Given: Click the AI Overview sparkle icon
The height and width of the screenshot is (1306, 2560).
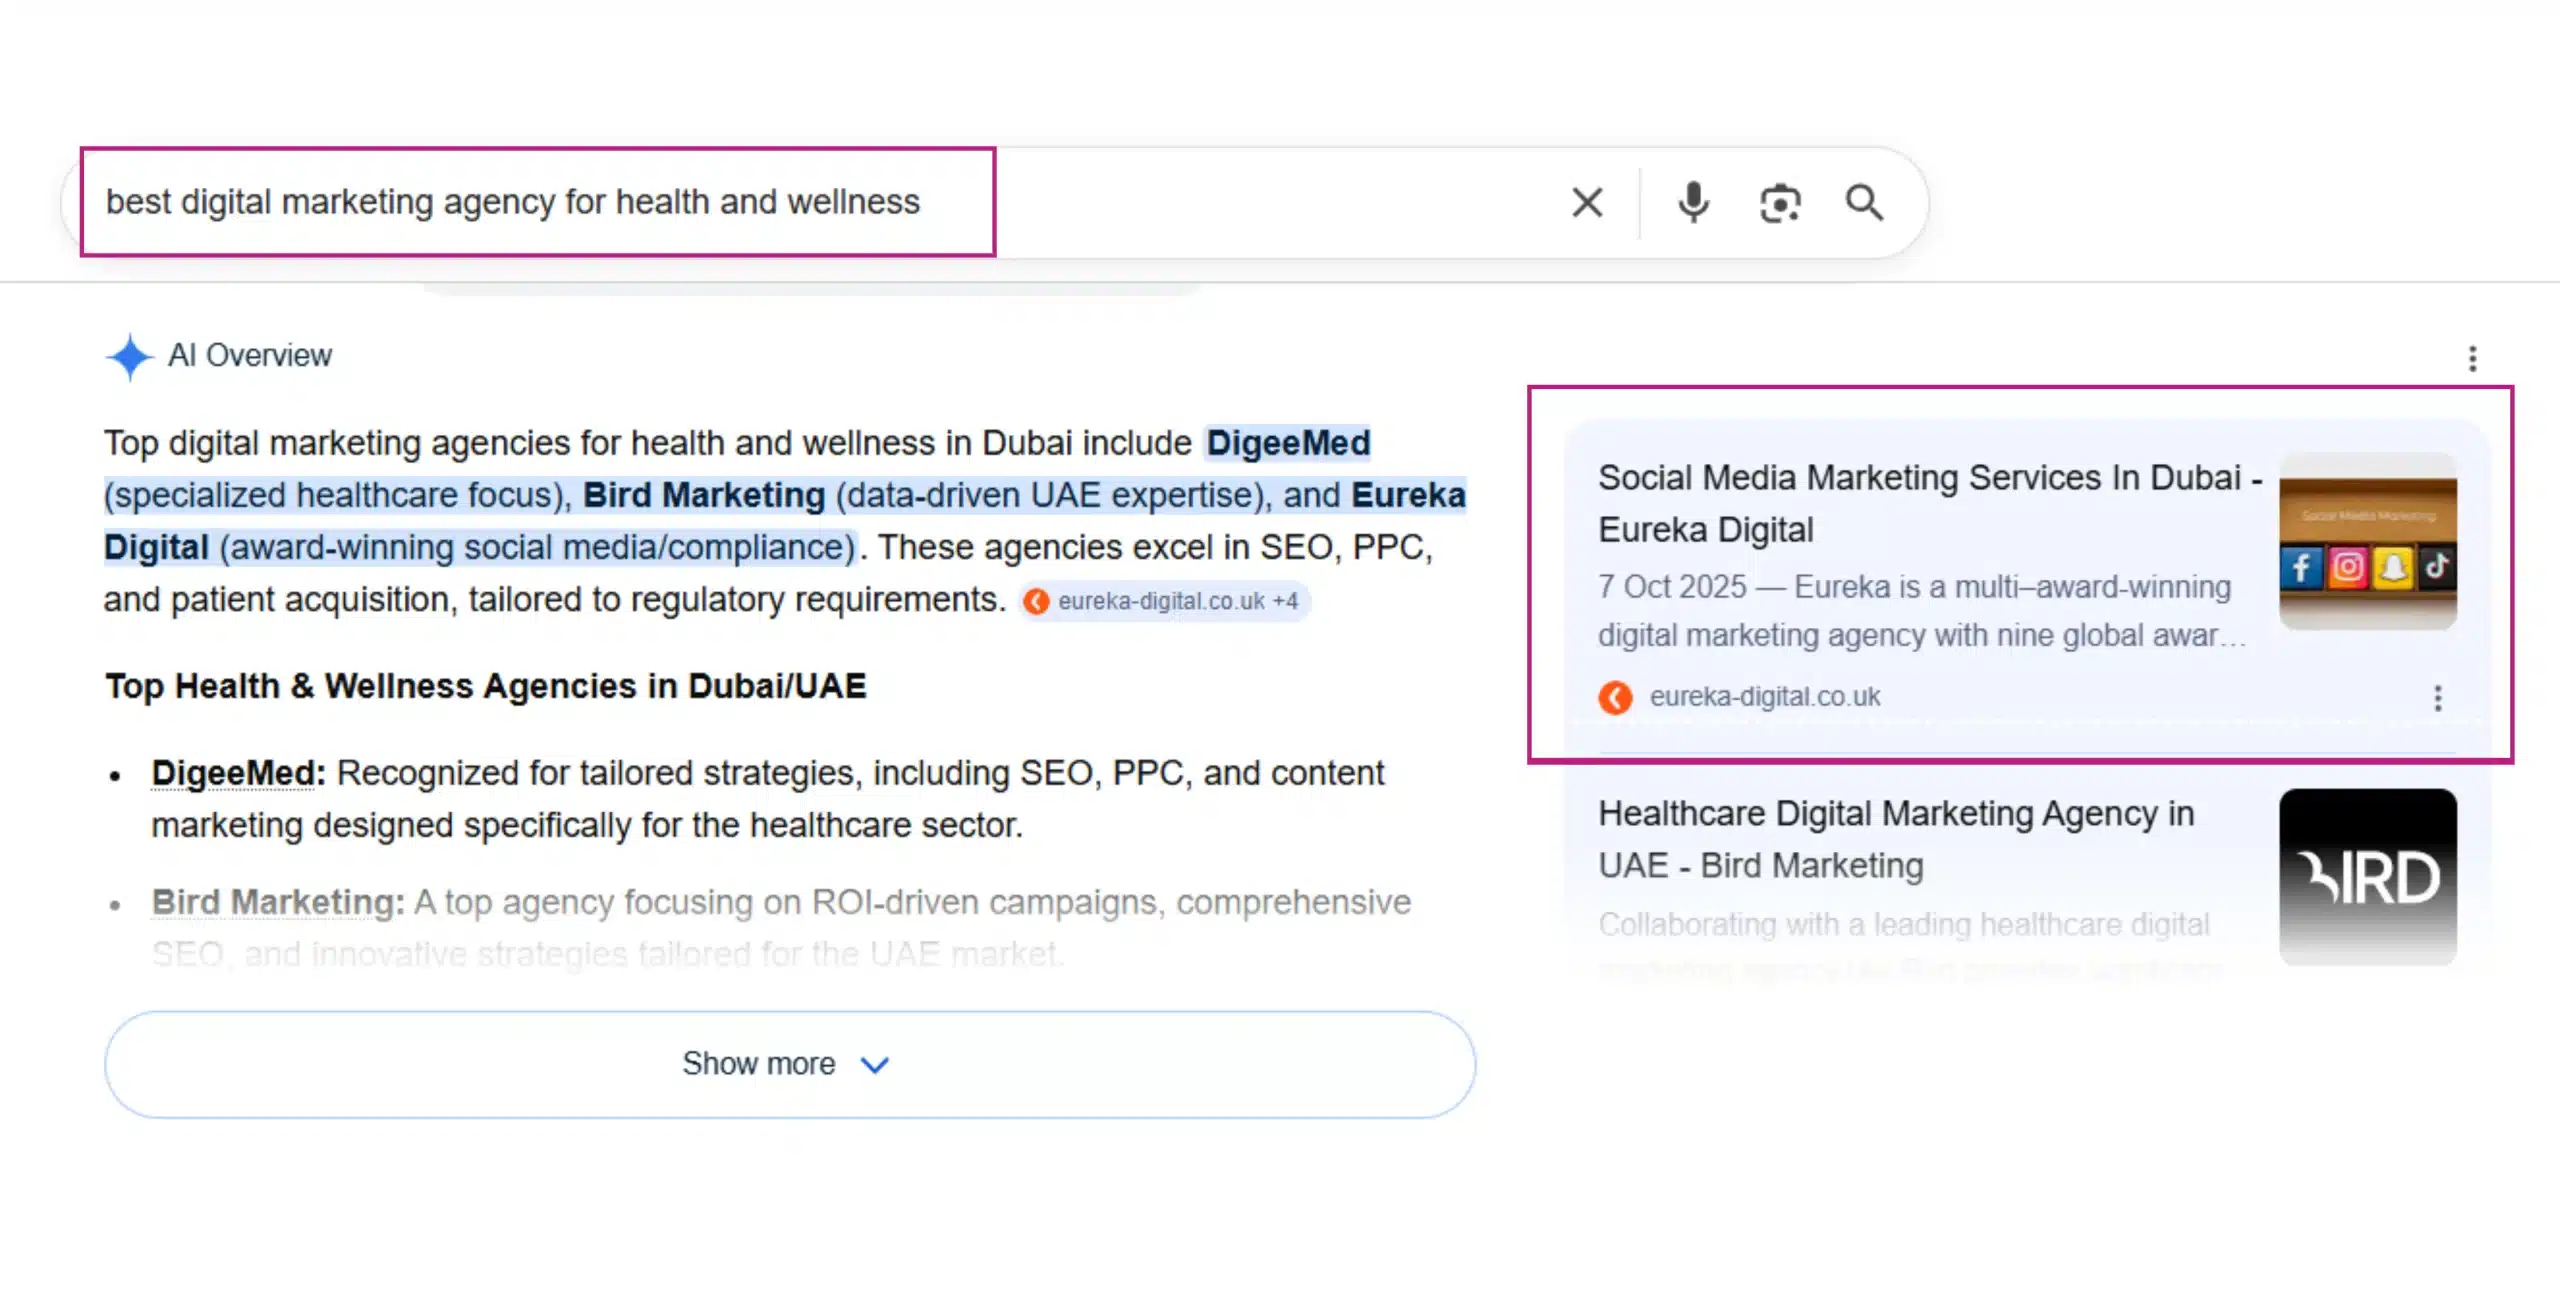Looking at the screenshot, I should tap(129, 356).
